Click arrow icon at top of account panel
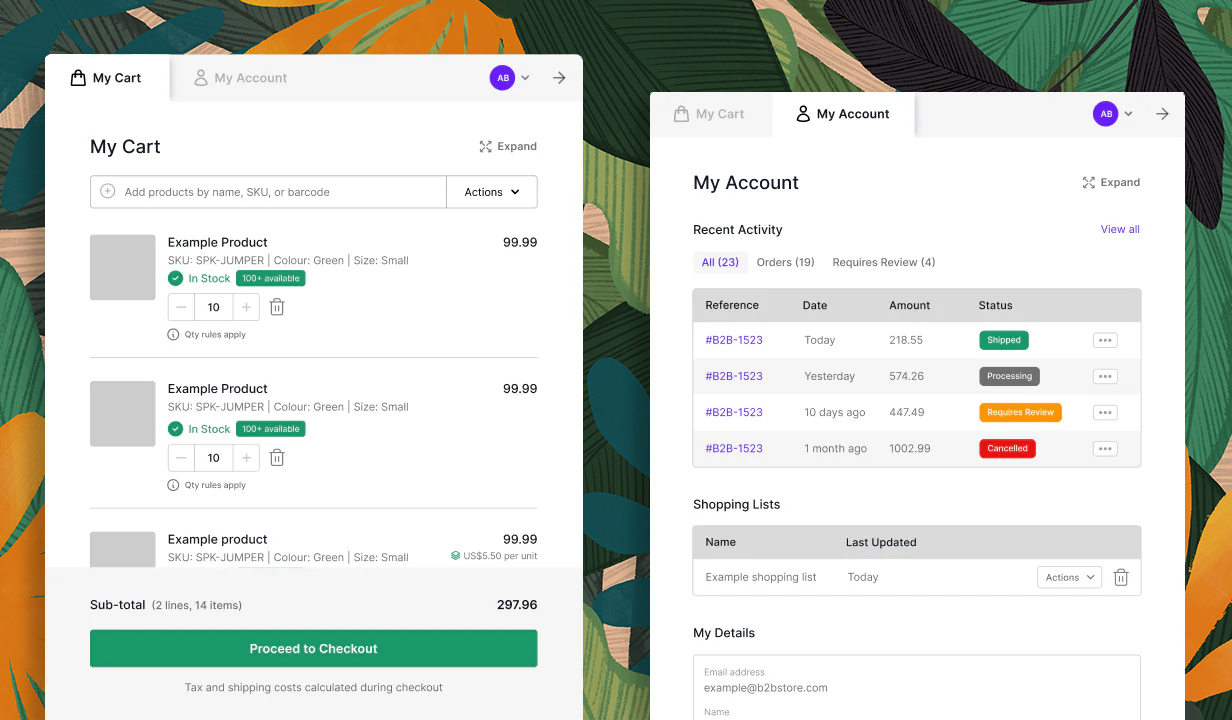 [1162, 114]
